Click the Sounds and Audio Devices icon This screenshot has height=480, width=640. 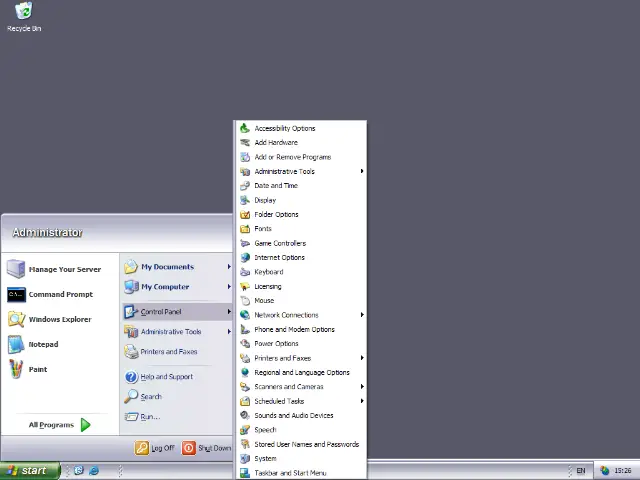[x=245, y=416]
